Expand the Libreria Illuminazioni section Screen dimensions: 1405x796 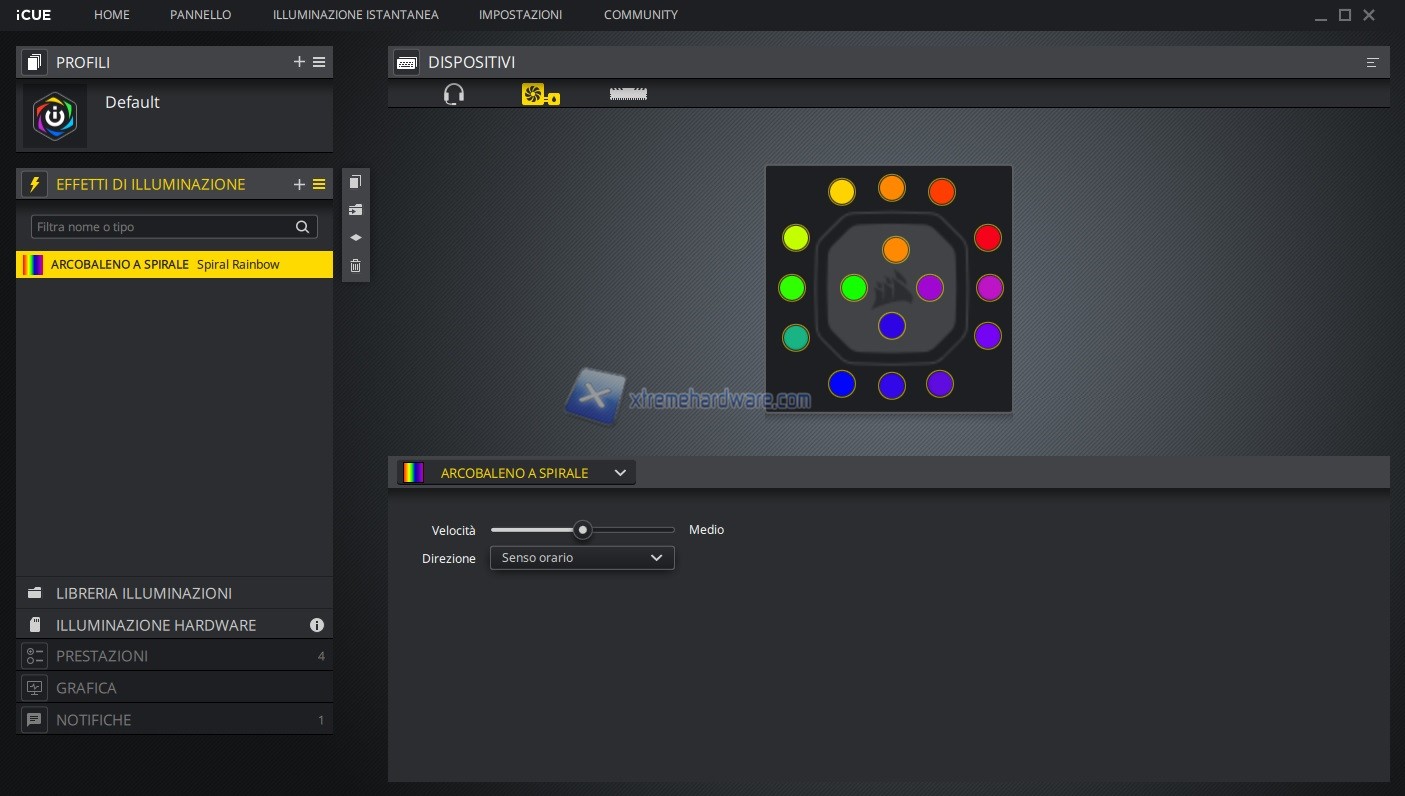click(144, 593)
